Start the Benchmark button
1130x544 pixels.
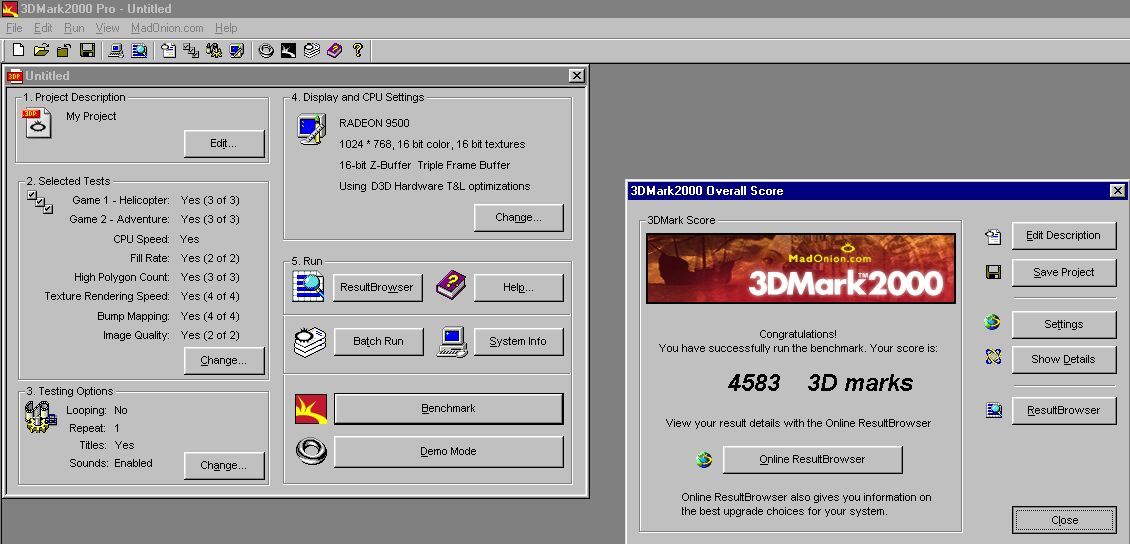448,409
